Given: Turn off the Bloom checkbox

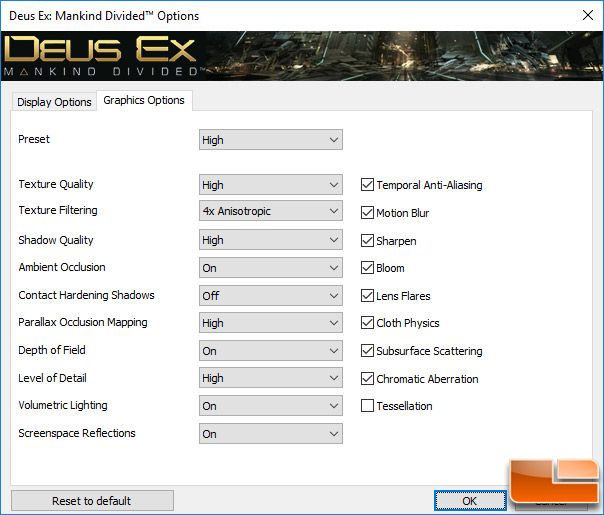Looking at the screenshot, I should 367,268.
